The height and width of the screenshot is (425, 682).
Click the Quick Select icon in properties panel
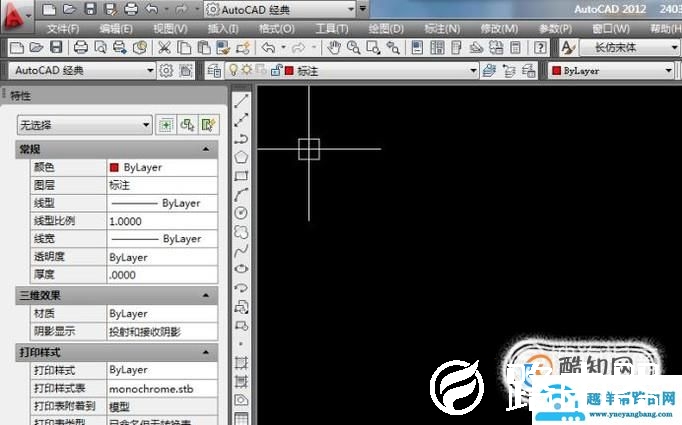coord(208,124)
